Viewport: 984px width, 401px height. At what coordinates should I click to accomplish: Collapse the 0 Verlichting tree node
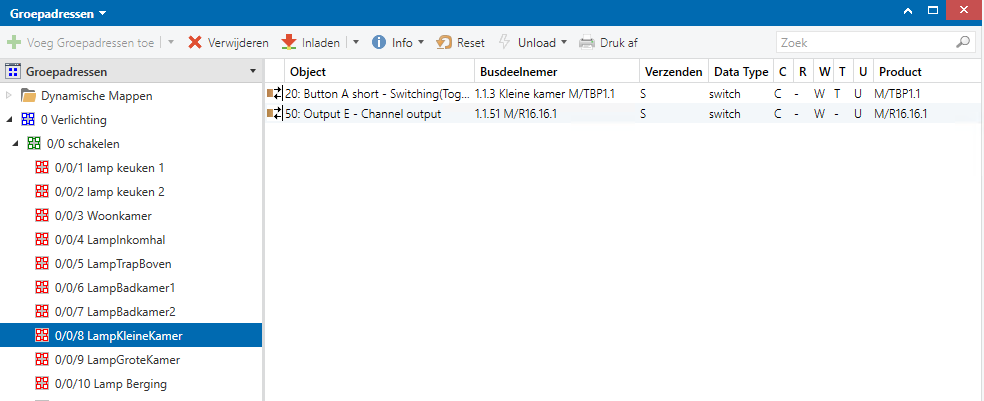[x=10, y=120]
